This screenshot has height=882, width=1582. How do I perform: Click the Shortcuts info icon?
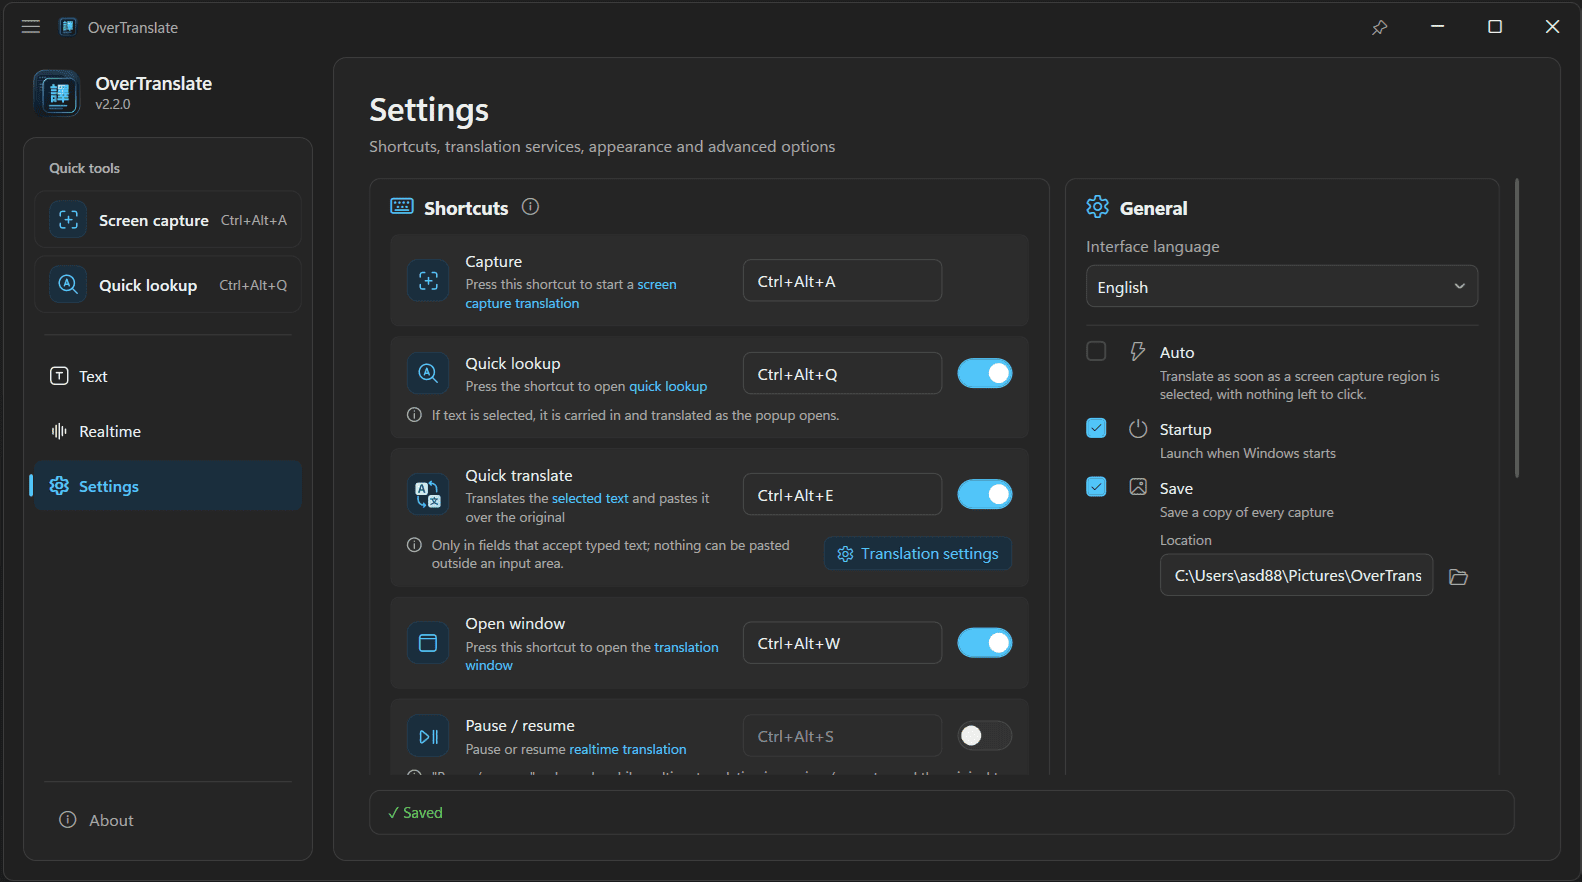click(x=530, y=207)
